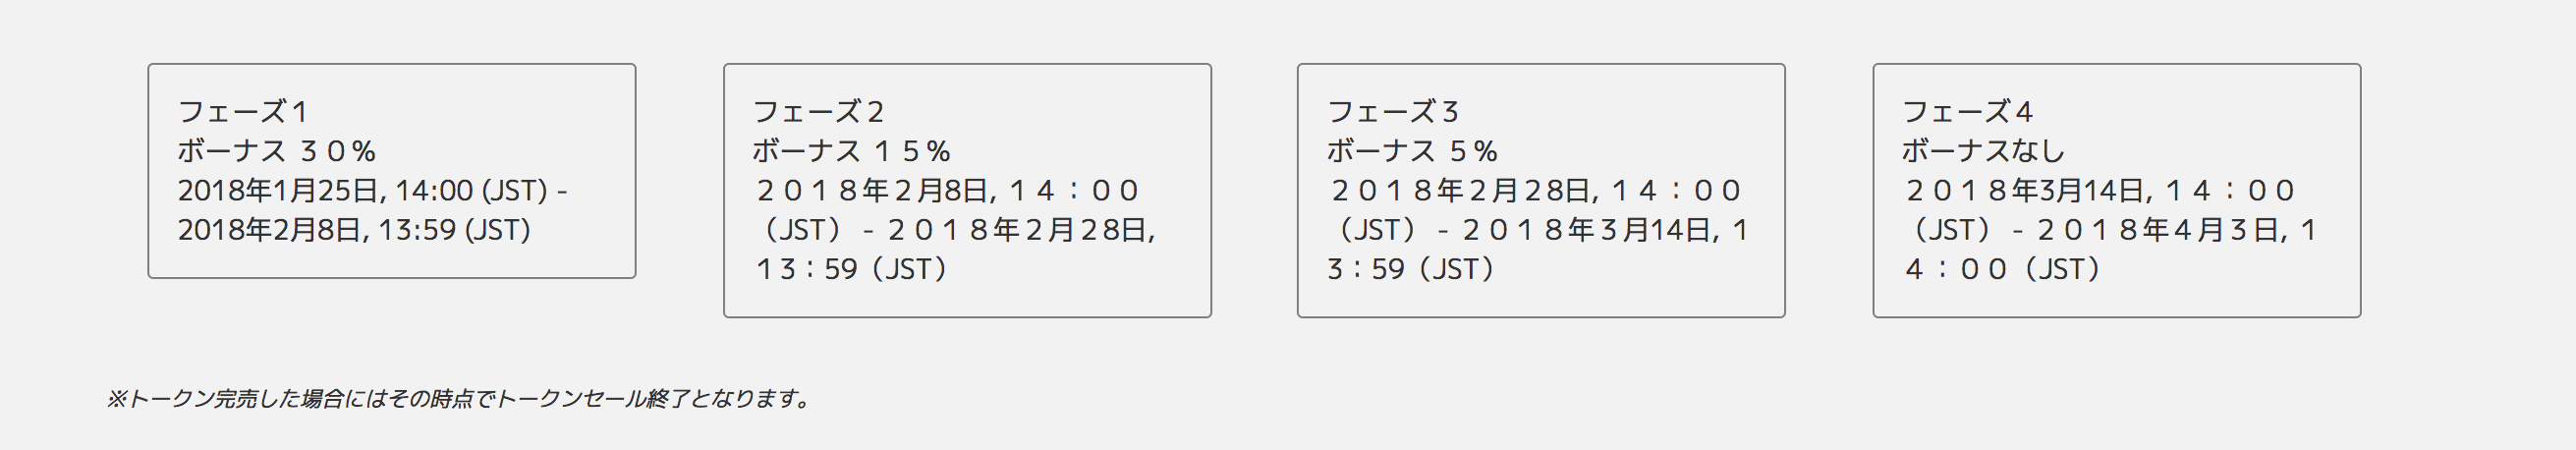
Task: Click the フェーズ4 heading text
Action: [x=1968, y=112]
